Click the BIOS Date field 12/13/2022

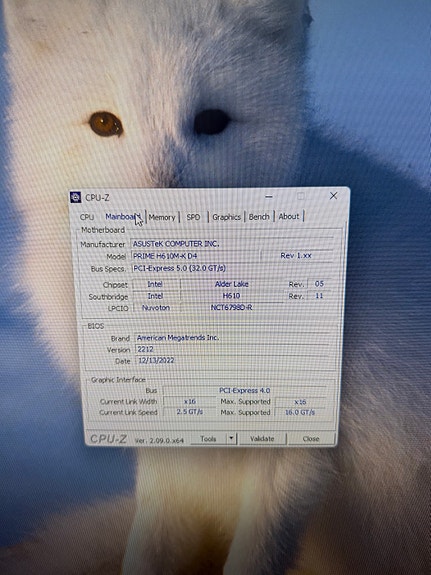point(232,360)
